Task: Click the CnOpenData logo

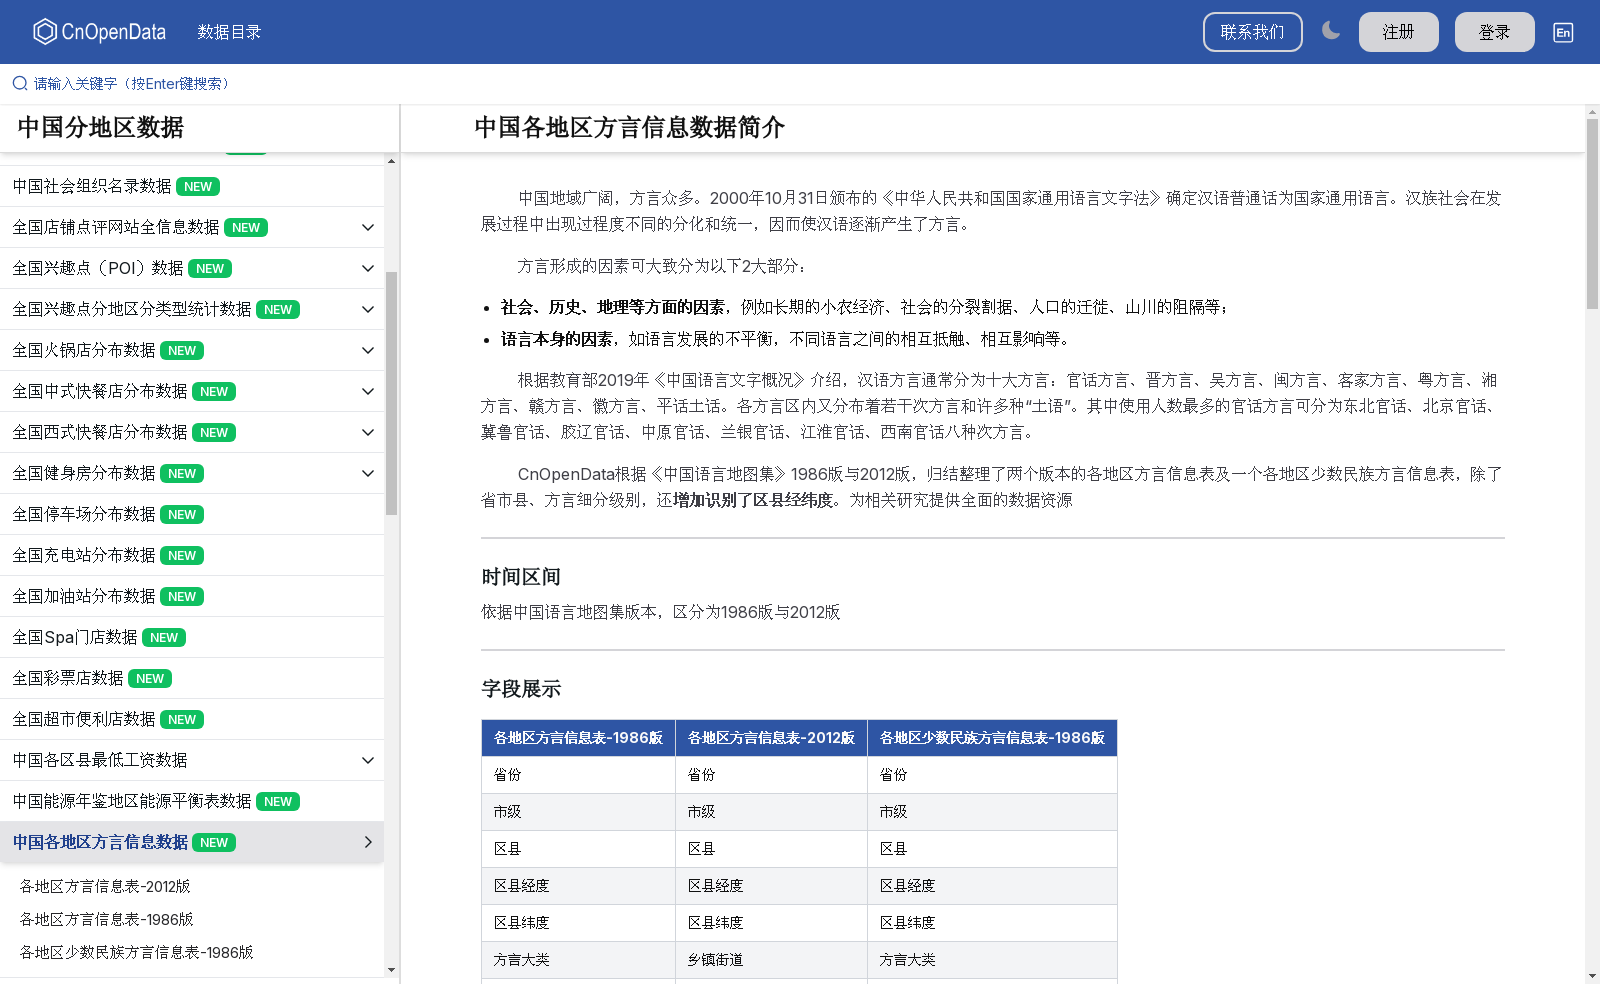Action: pos(99,32)
